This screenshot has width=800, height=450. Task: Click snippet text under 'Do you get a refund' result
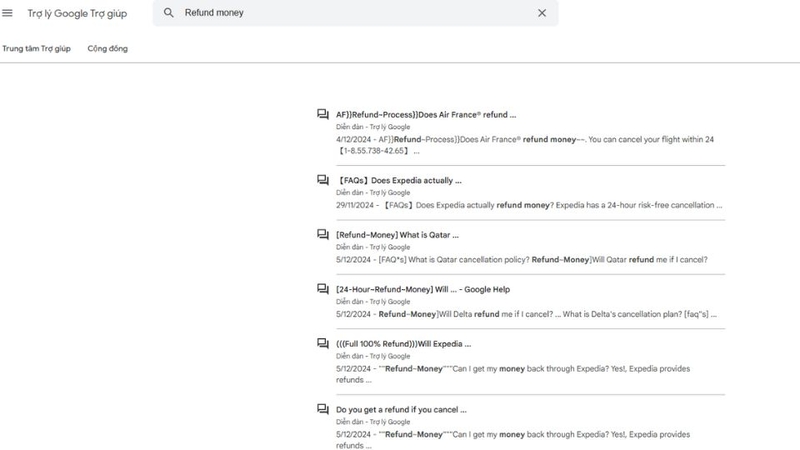pos(513,440)
